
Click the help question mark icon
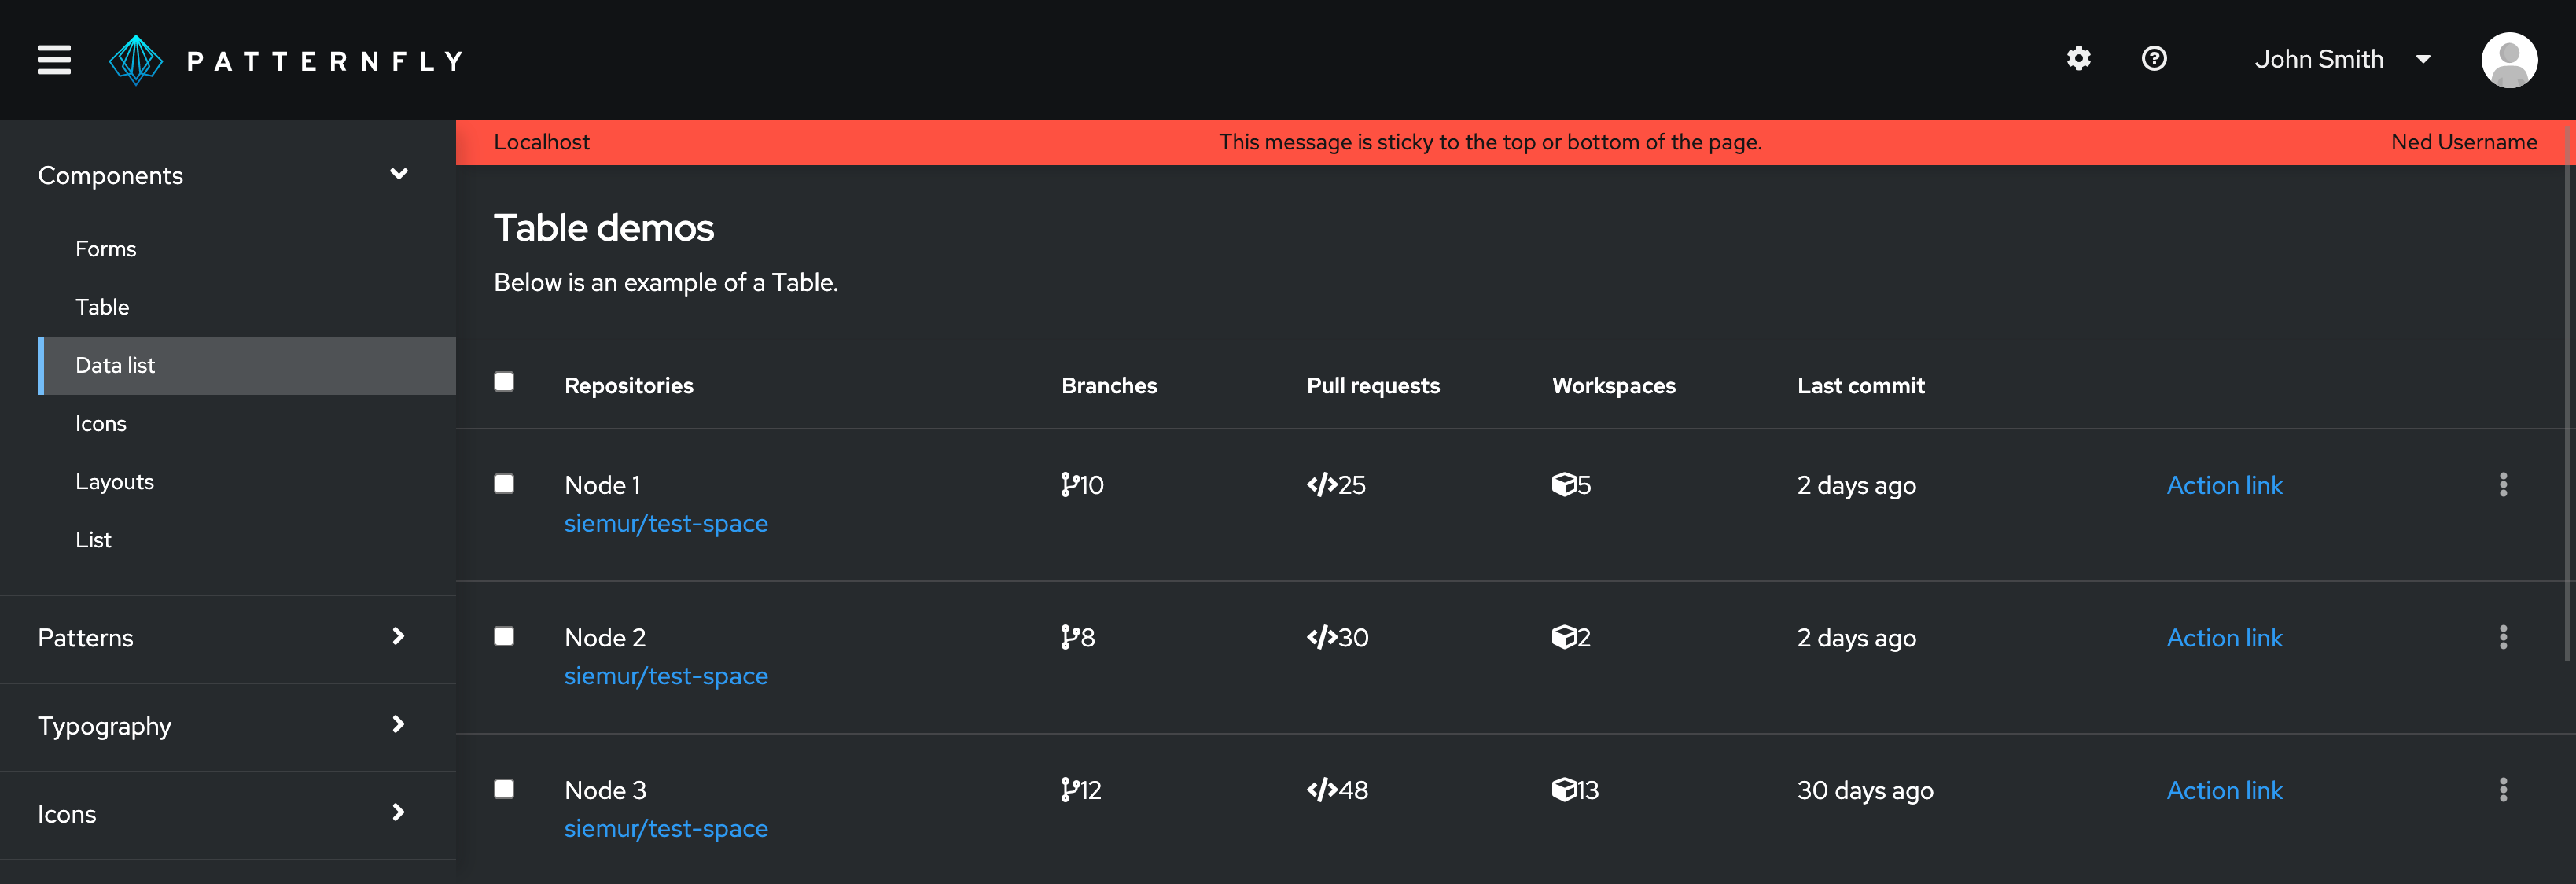(2154, 59)
